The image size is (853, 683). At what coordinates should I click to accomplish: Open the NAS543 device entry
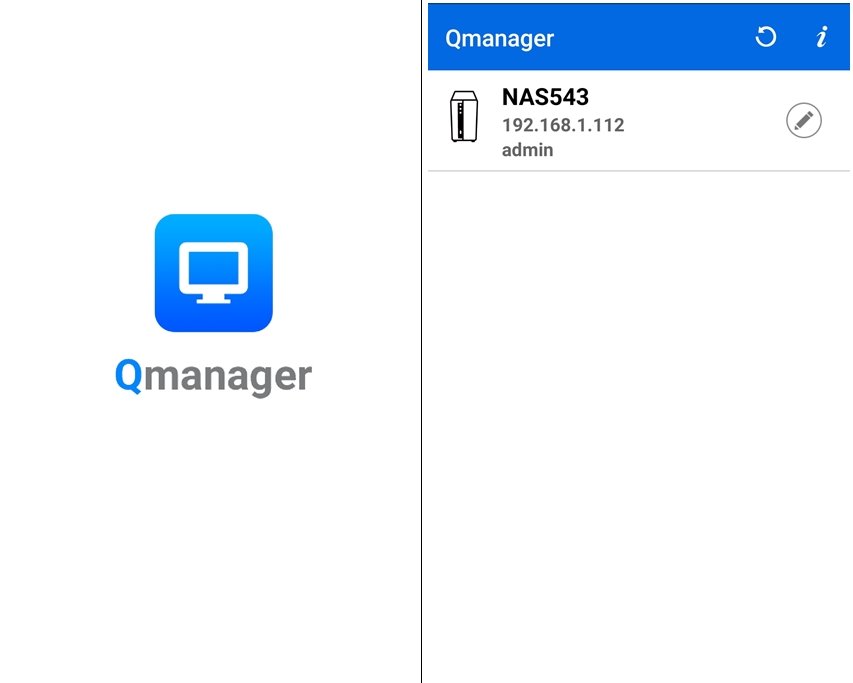[639, 122]
